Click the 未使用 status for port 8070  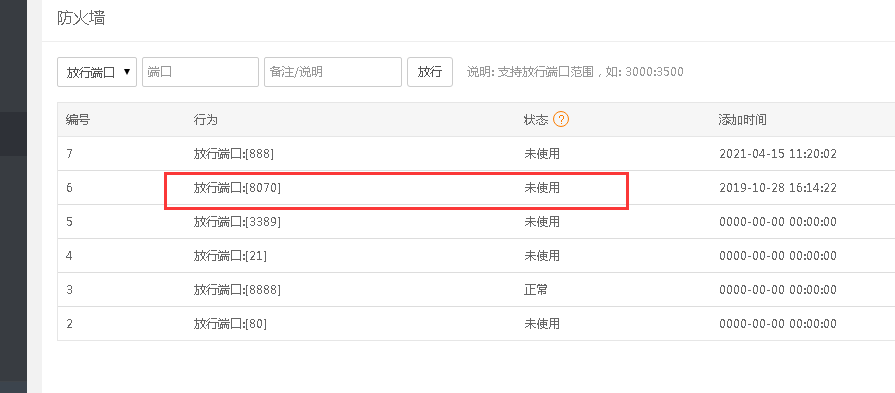coord(542,188)
